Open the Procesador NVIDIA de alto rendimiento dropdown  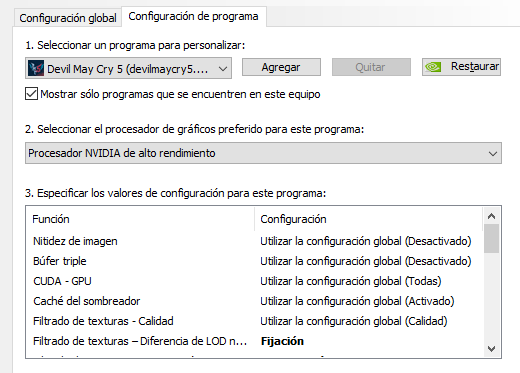coord(263,153)
